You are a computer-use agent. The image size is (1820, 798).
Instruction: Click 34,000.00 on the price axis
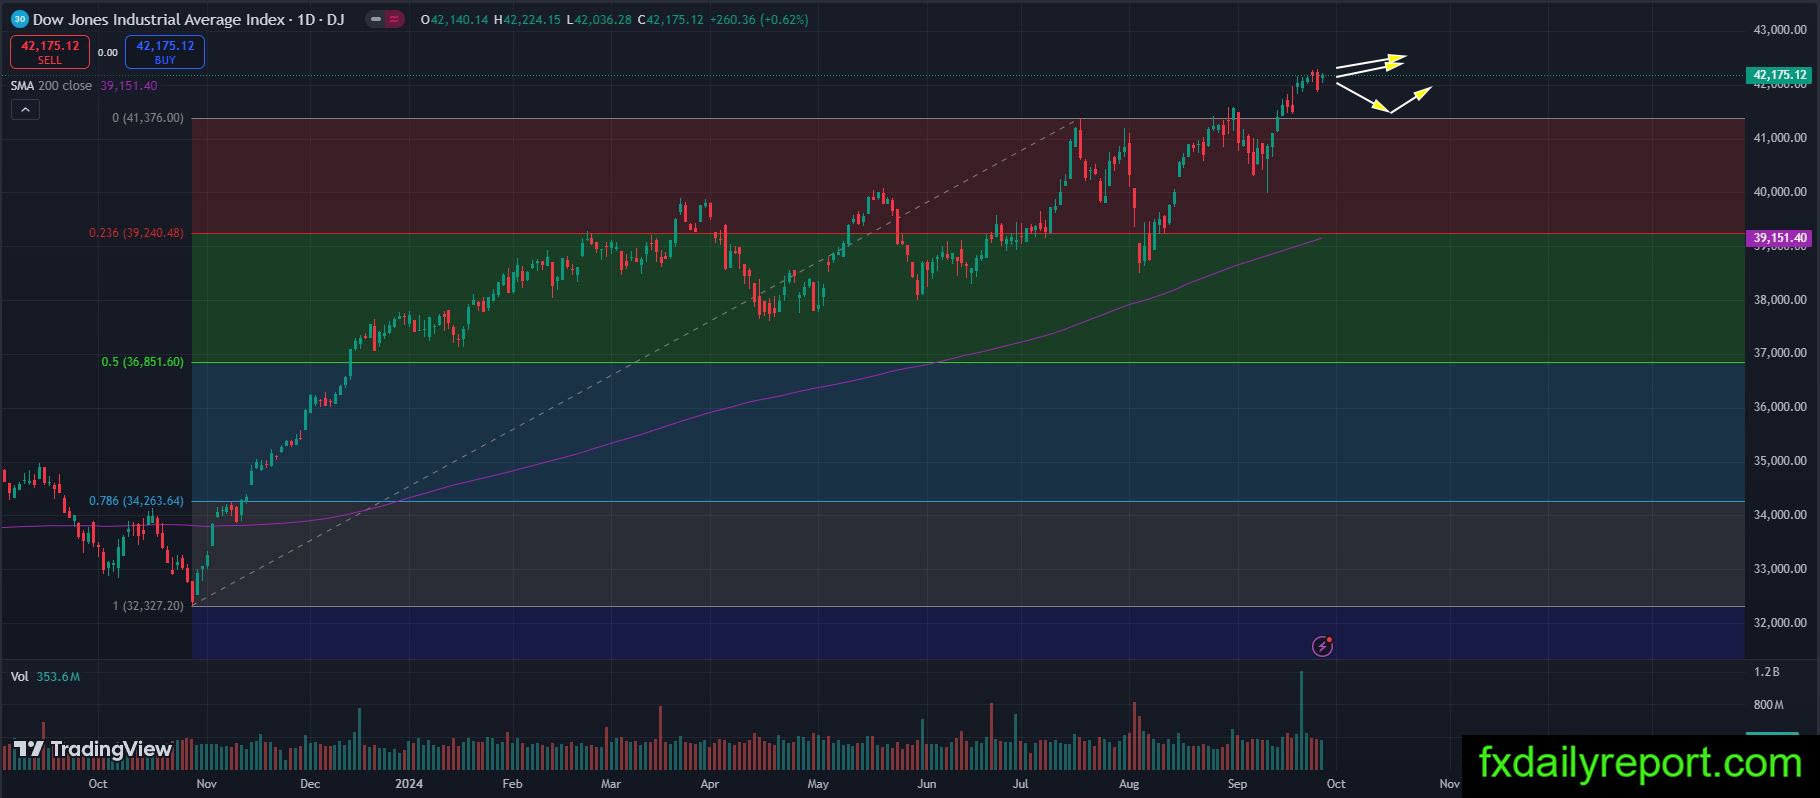pos(1780,515)
